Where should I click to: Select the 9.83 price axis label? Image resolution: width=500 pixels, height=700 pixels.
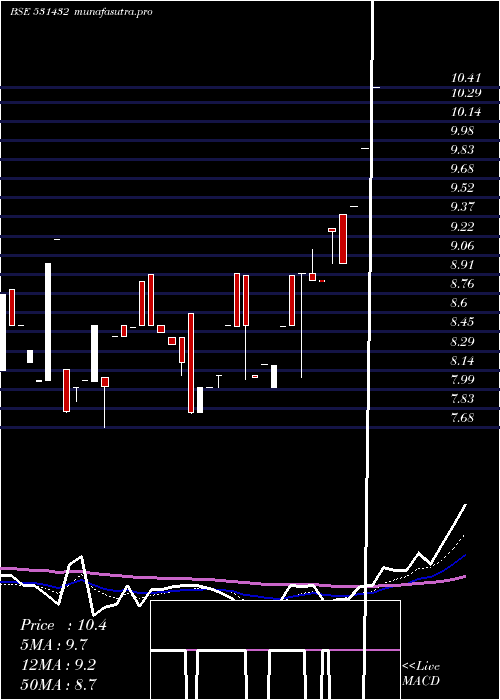[x=462, y=150]
